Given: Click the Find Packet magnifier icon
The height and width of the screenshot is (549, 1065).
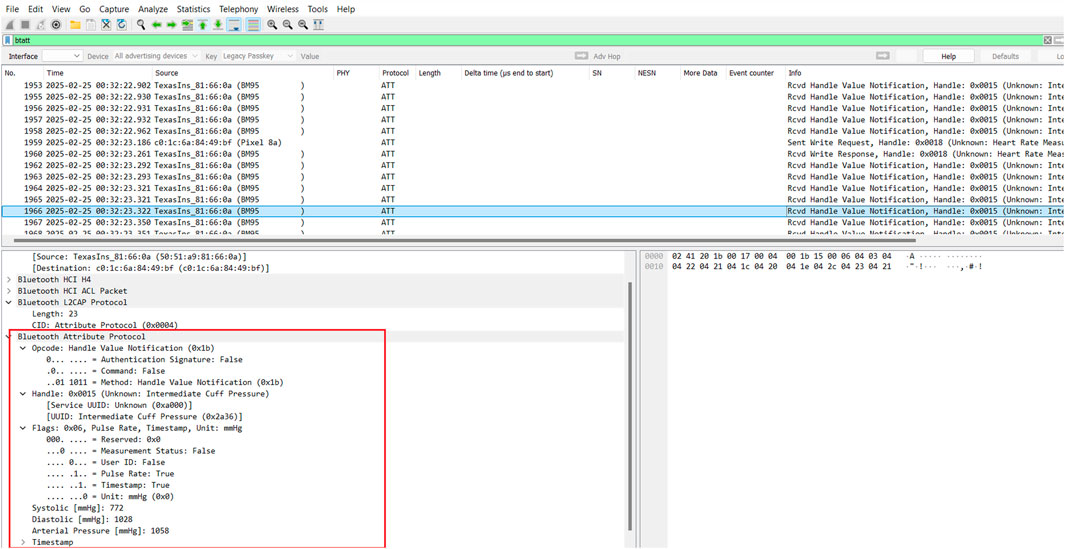Looking at the screenshot, I should 141,25.
